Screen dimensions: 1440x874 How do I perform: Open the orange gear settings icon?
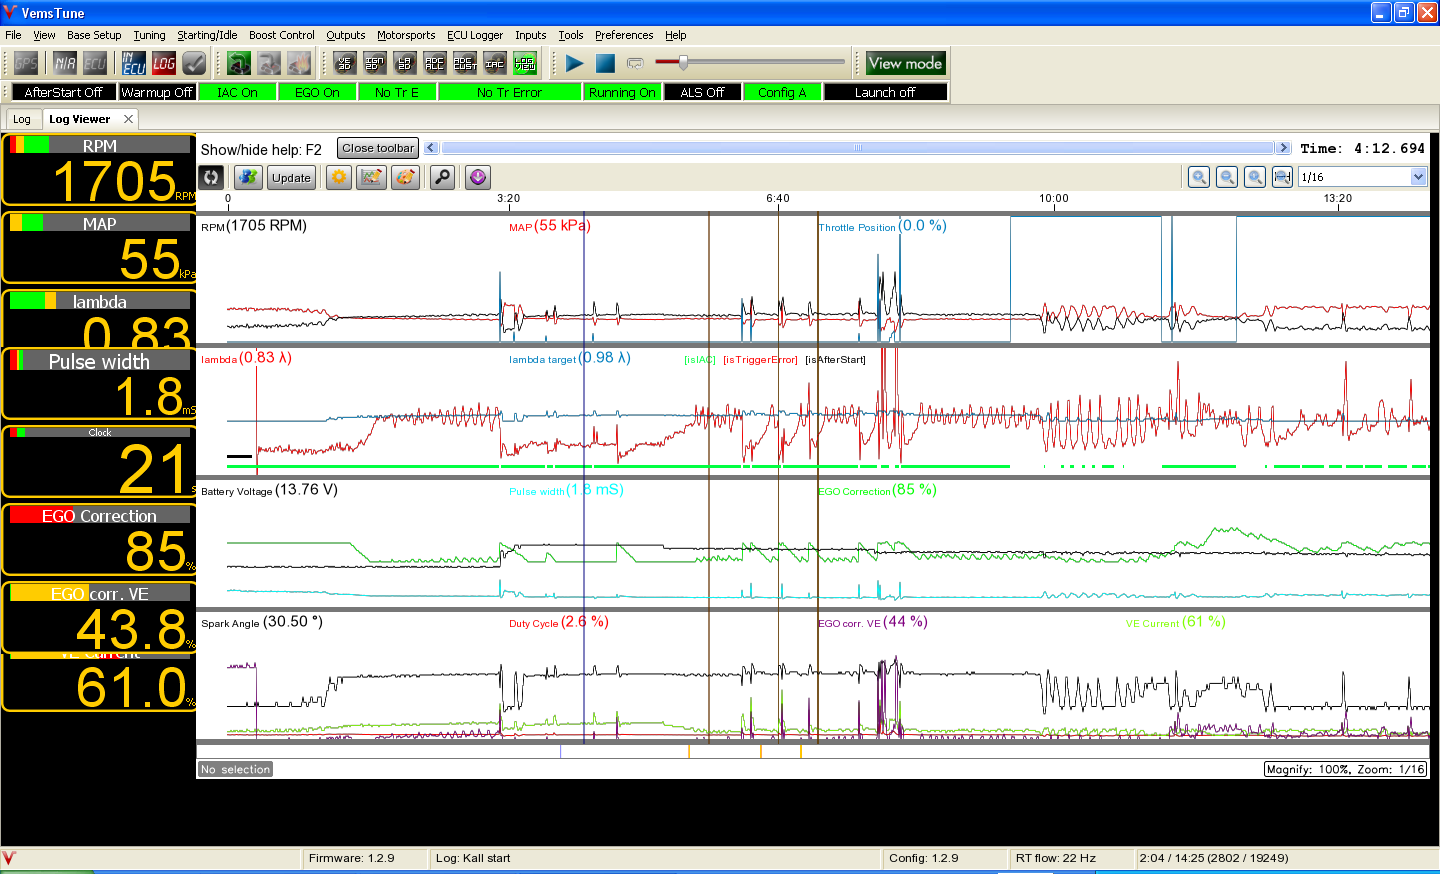[340, 178]
